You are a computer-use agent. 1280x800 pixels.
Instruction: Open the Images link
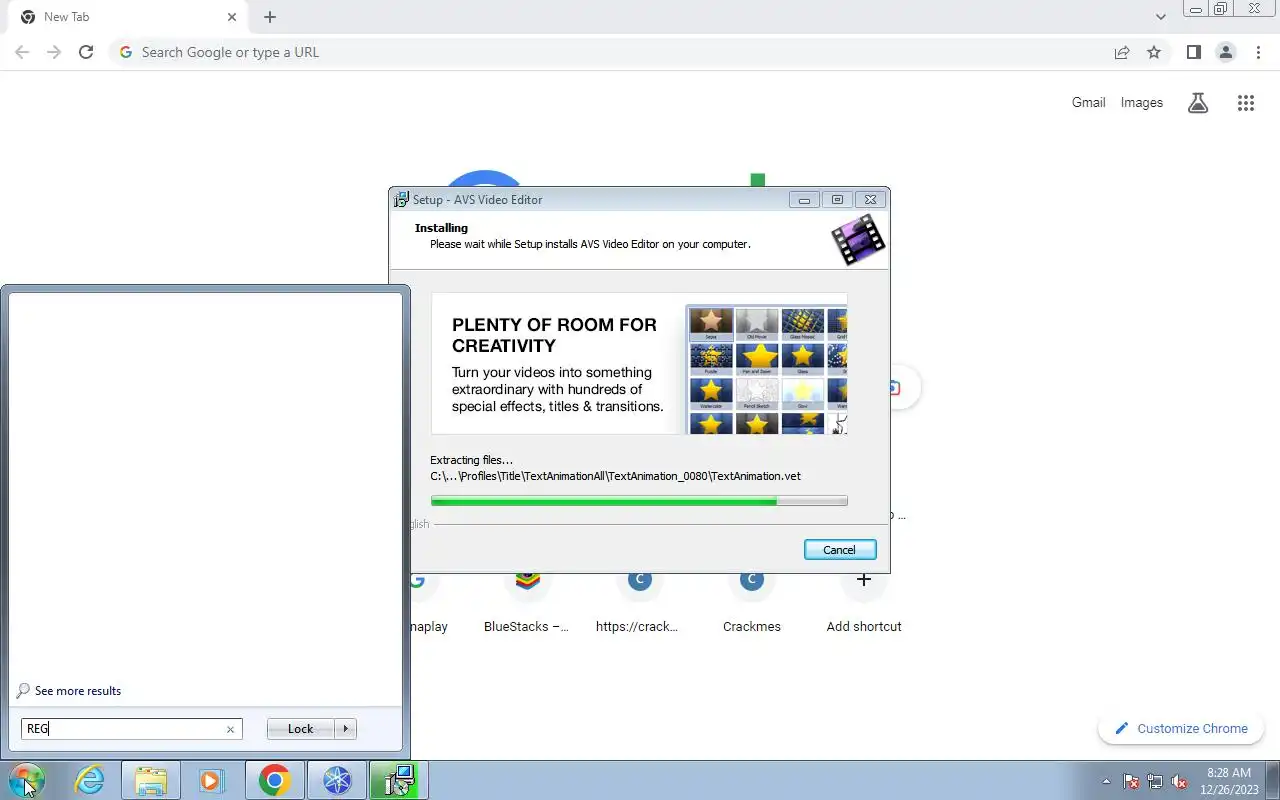click(1141, 102)
